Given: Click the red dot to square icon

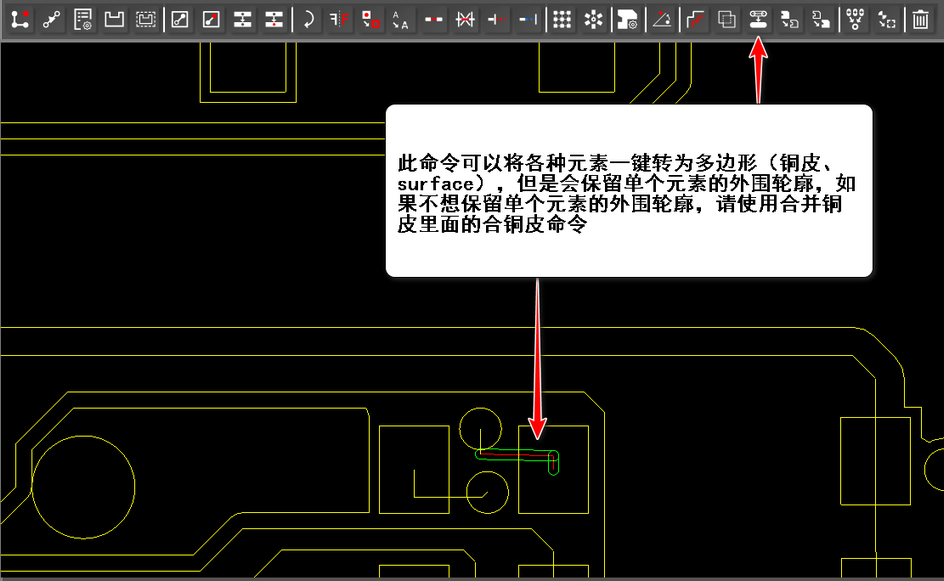Looking at the screenshot, I should (x=371, y=19).
